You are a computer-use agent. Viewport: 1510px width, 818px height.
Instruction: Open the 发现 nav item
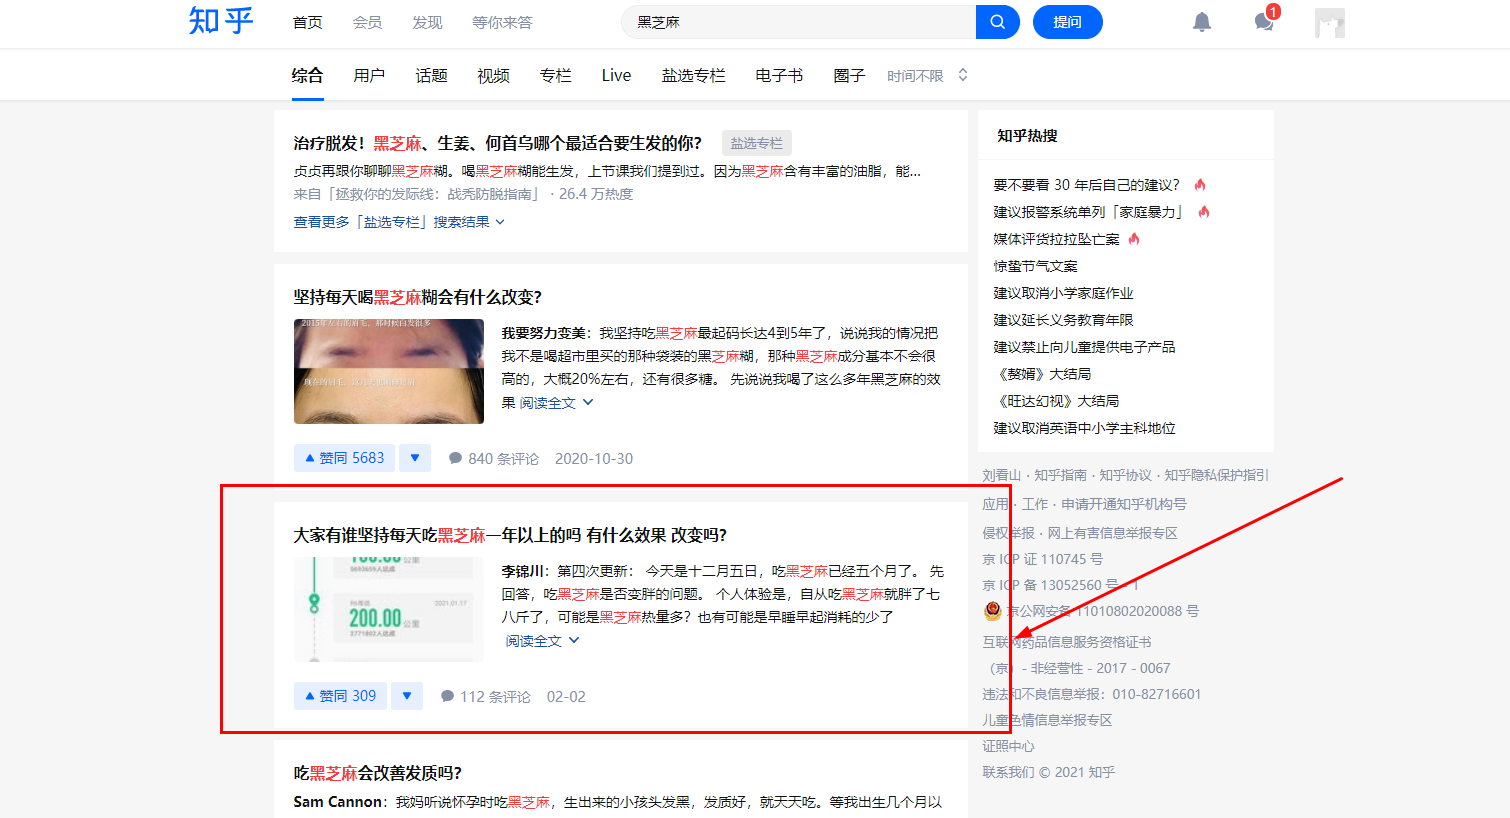427,22
